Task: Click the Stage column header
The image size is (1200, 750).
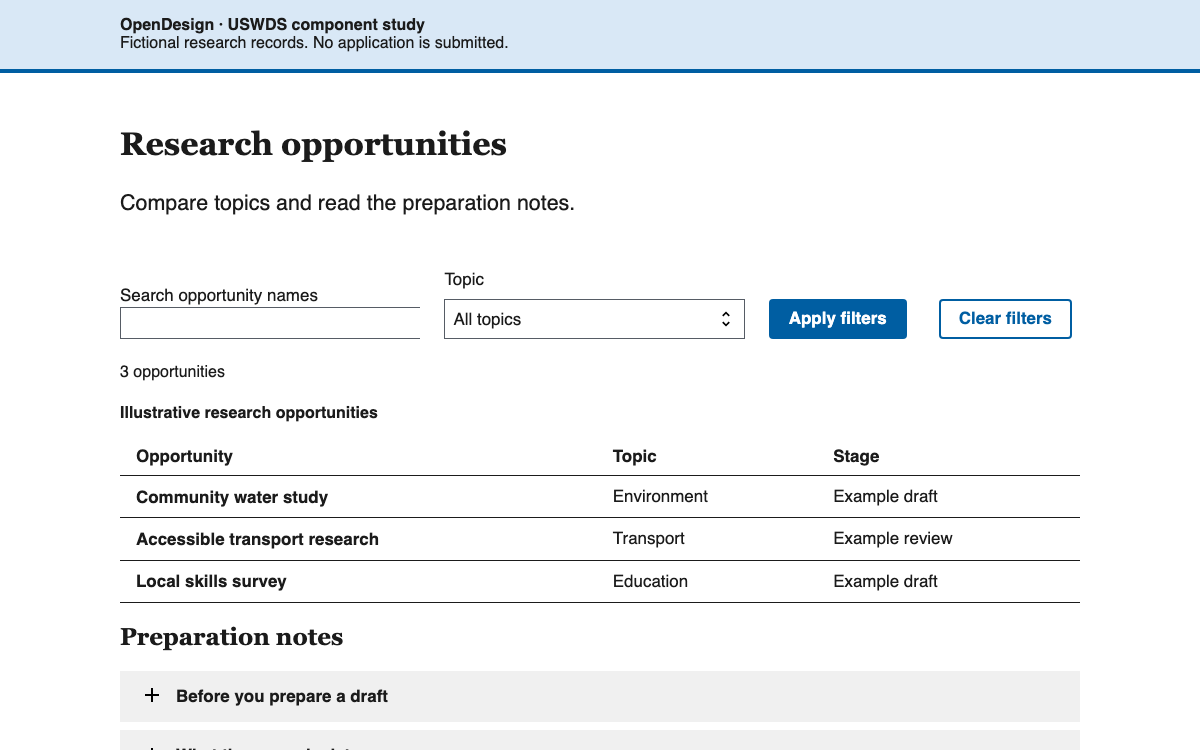Action: [856, 456]
